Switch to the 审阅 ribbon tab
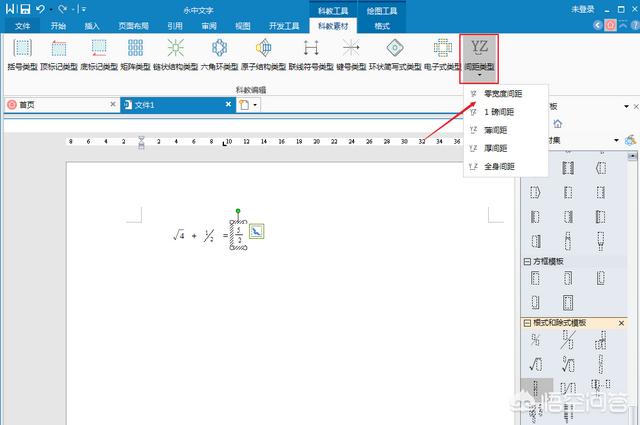640x425 pixels. click(x=209, y=26)
